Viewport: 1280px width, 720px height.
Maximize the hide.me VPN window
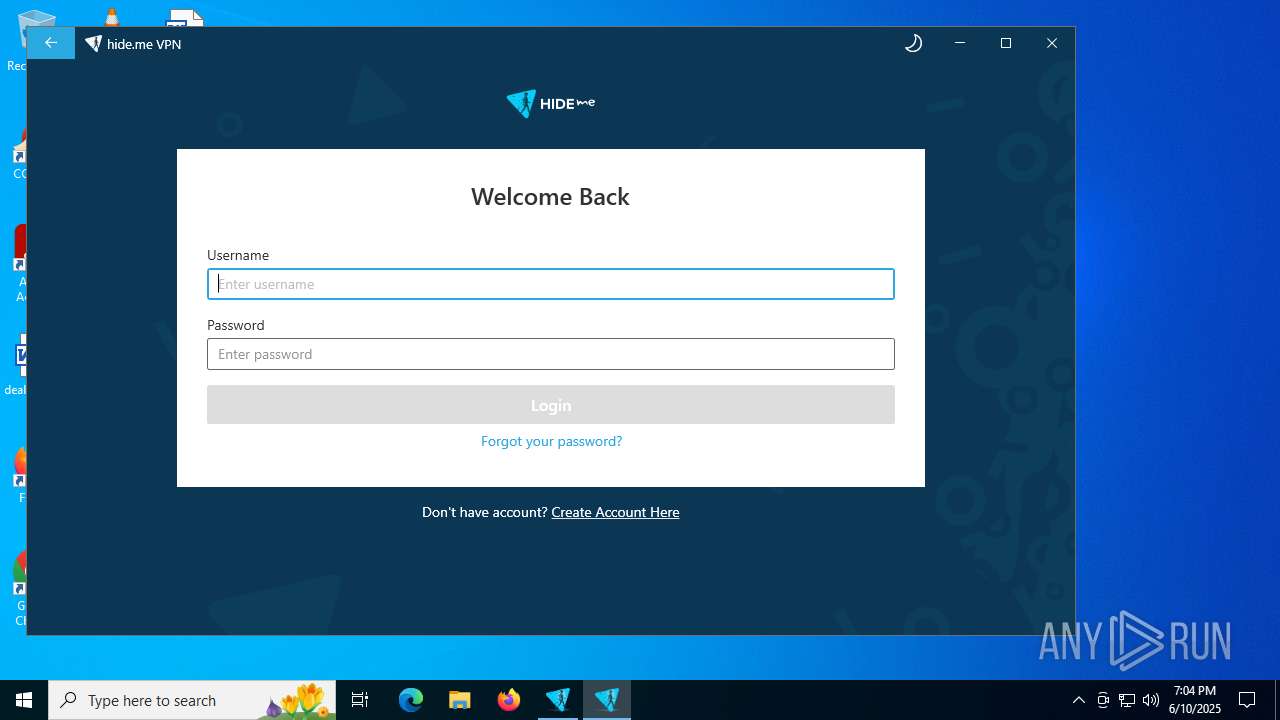coord(1006,43)
